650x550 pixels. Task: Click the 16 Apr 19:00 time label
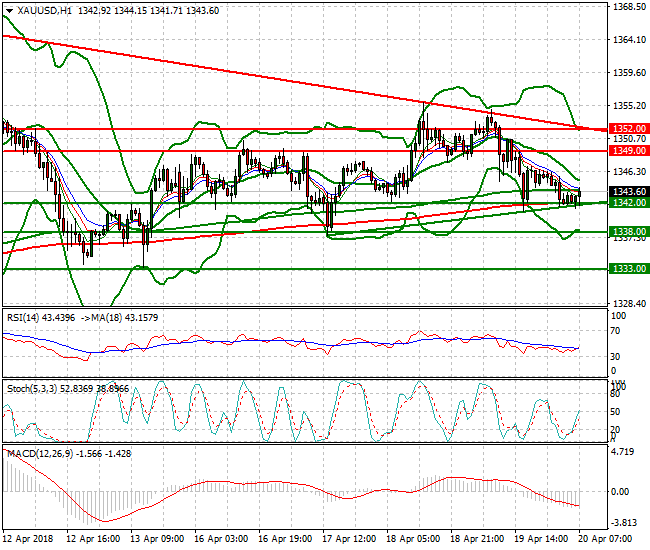coord(285,539)
